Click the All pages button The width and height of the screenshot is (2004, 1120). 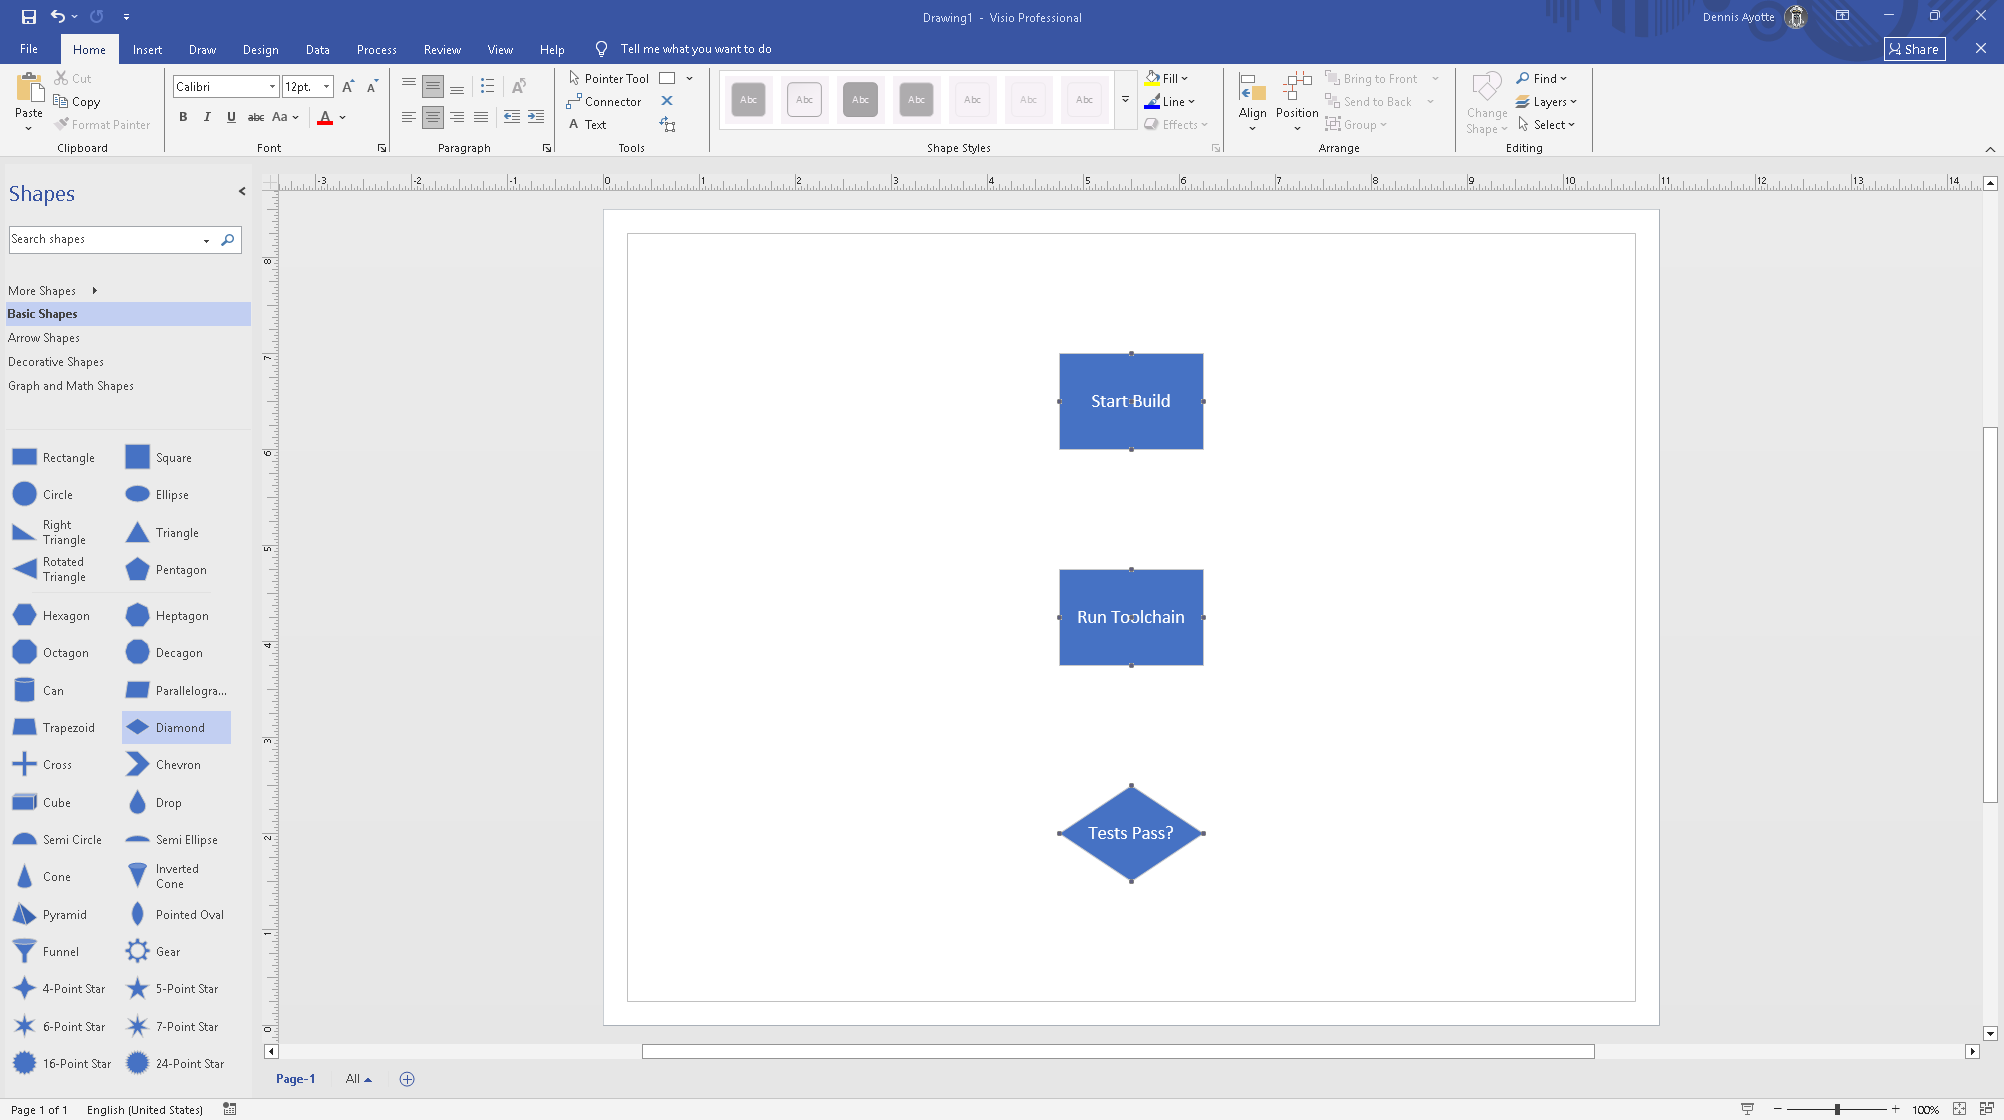(x=358, y=1079)
